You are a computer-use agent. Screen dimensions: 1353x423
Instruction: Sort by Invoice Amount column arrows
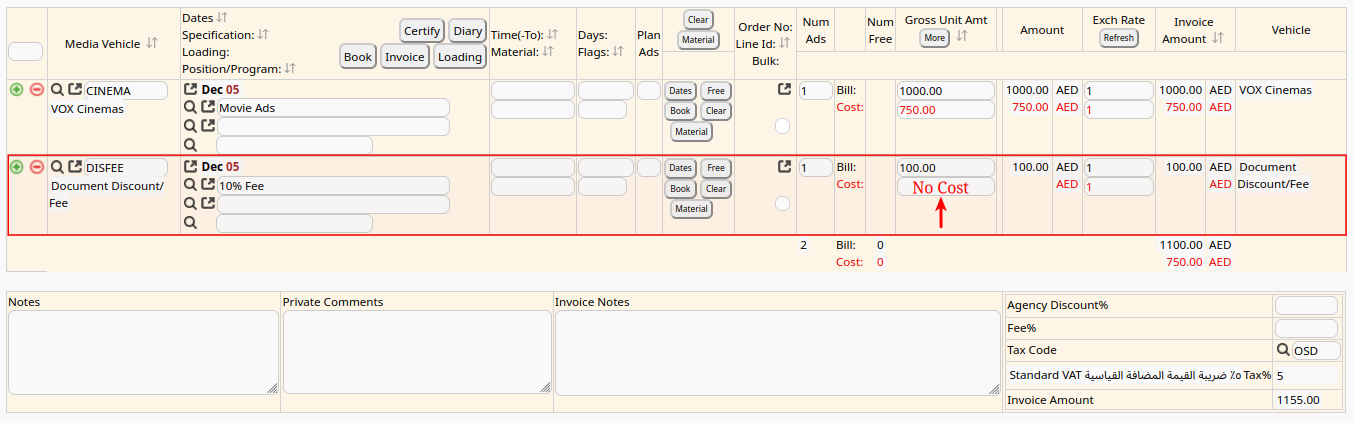click(1217, 39)
